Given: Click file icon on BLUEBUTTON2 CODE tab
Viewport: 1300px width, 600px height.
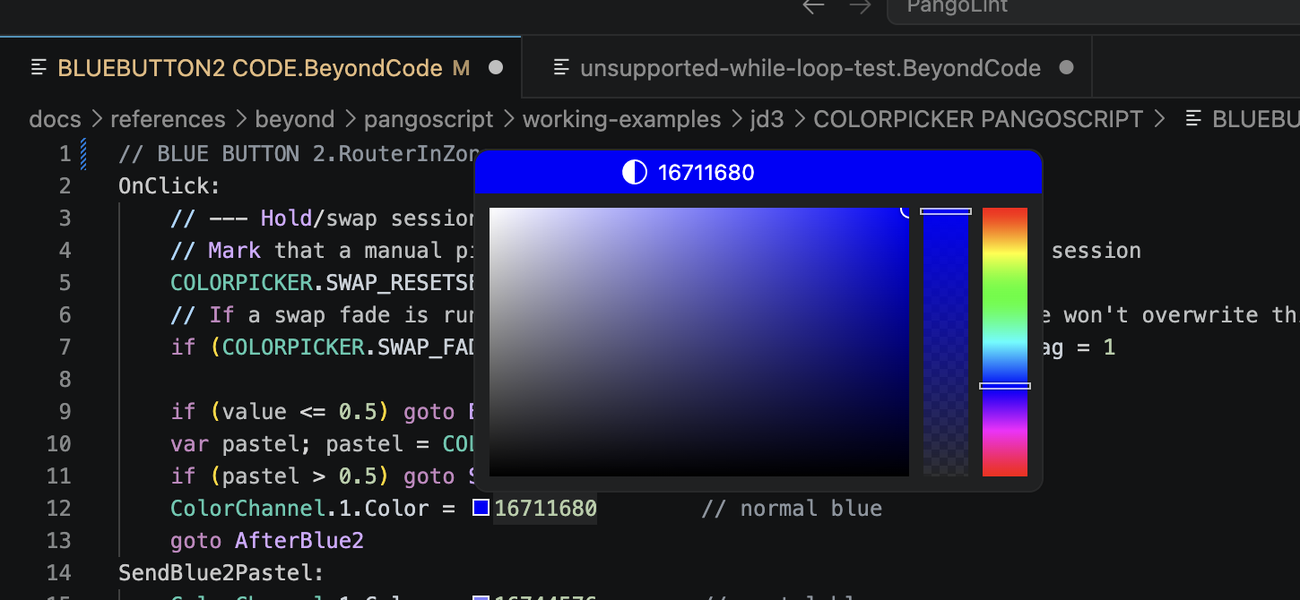Looking at the screenshot, I should click(39, 68).
